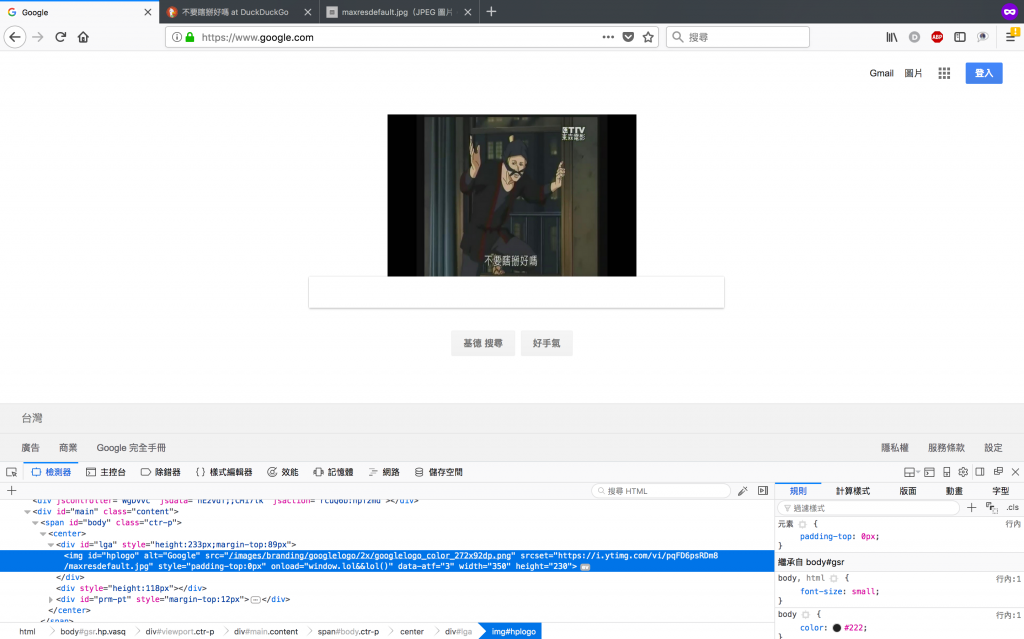This screenshot has width=1024, height=639.
Task: Collapse the center element node
Action: click(x=43, y=534)
